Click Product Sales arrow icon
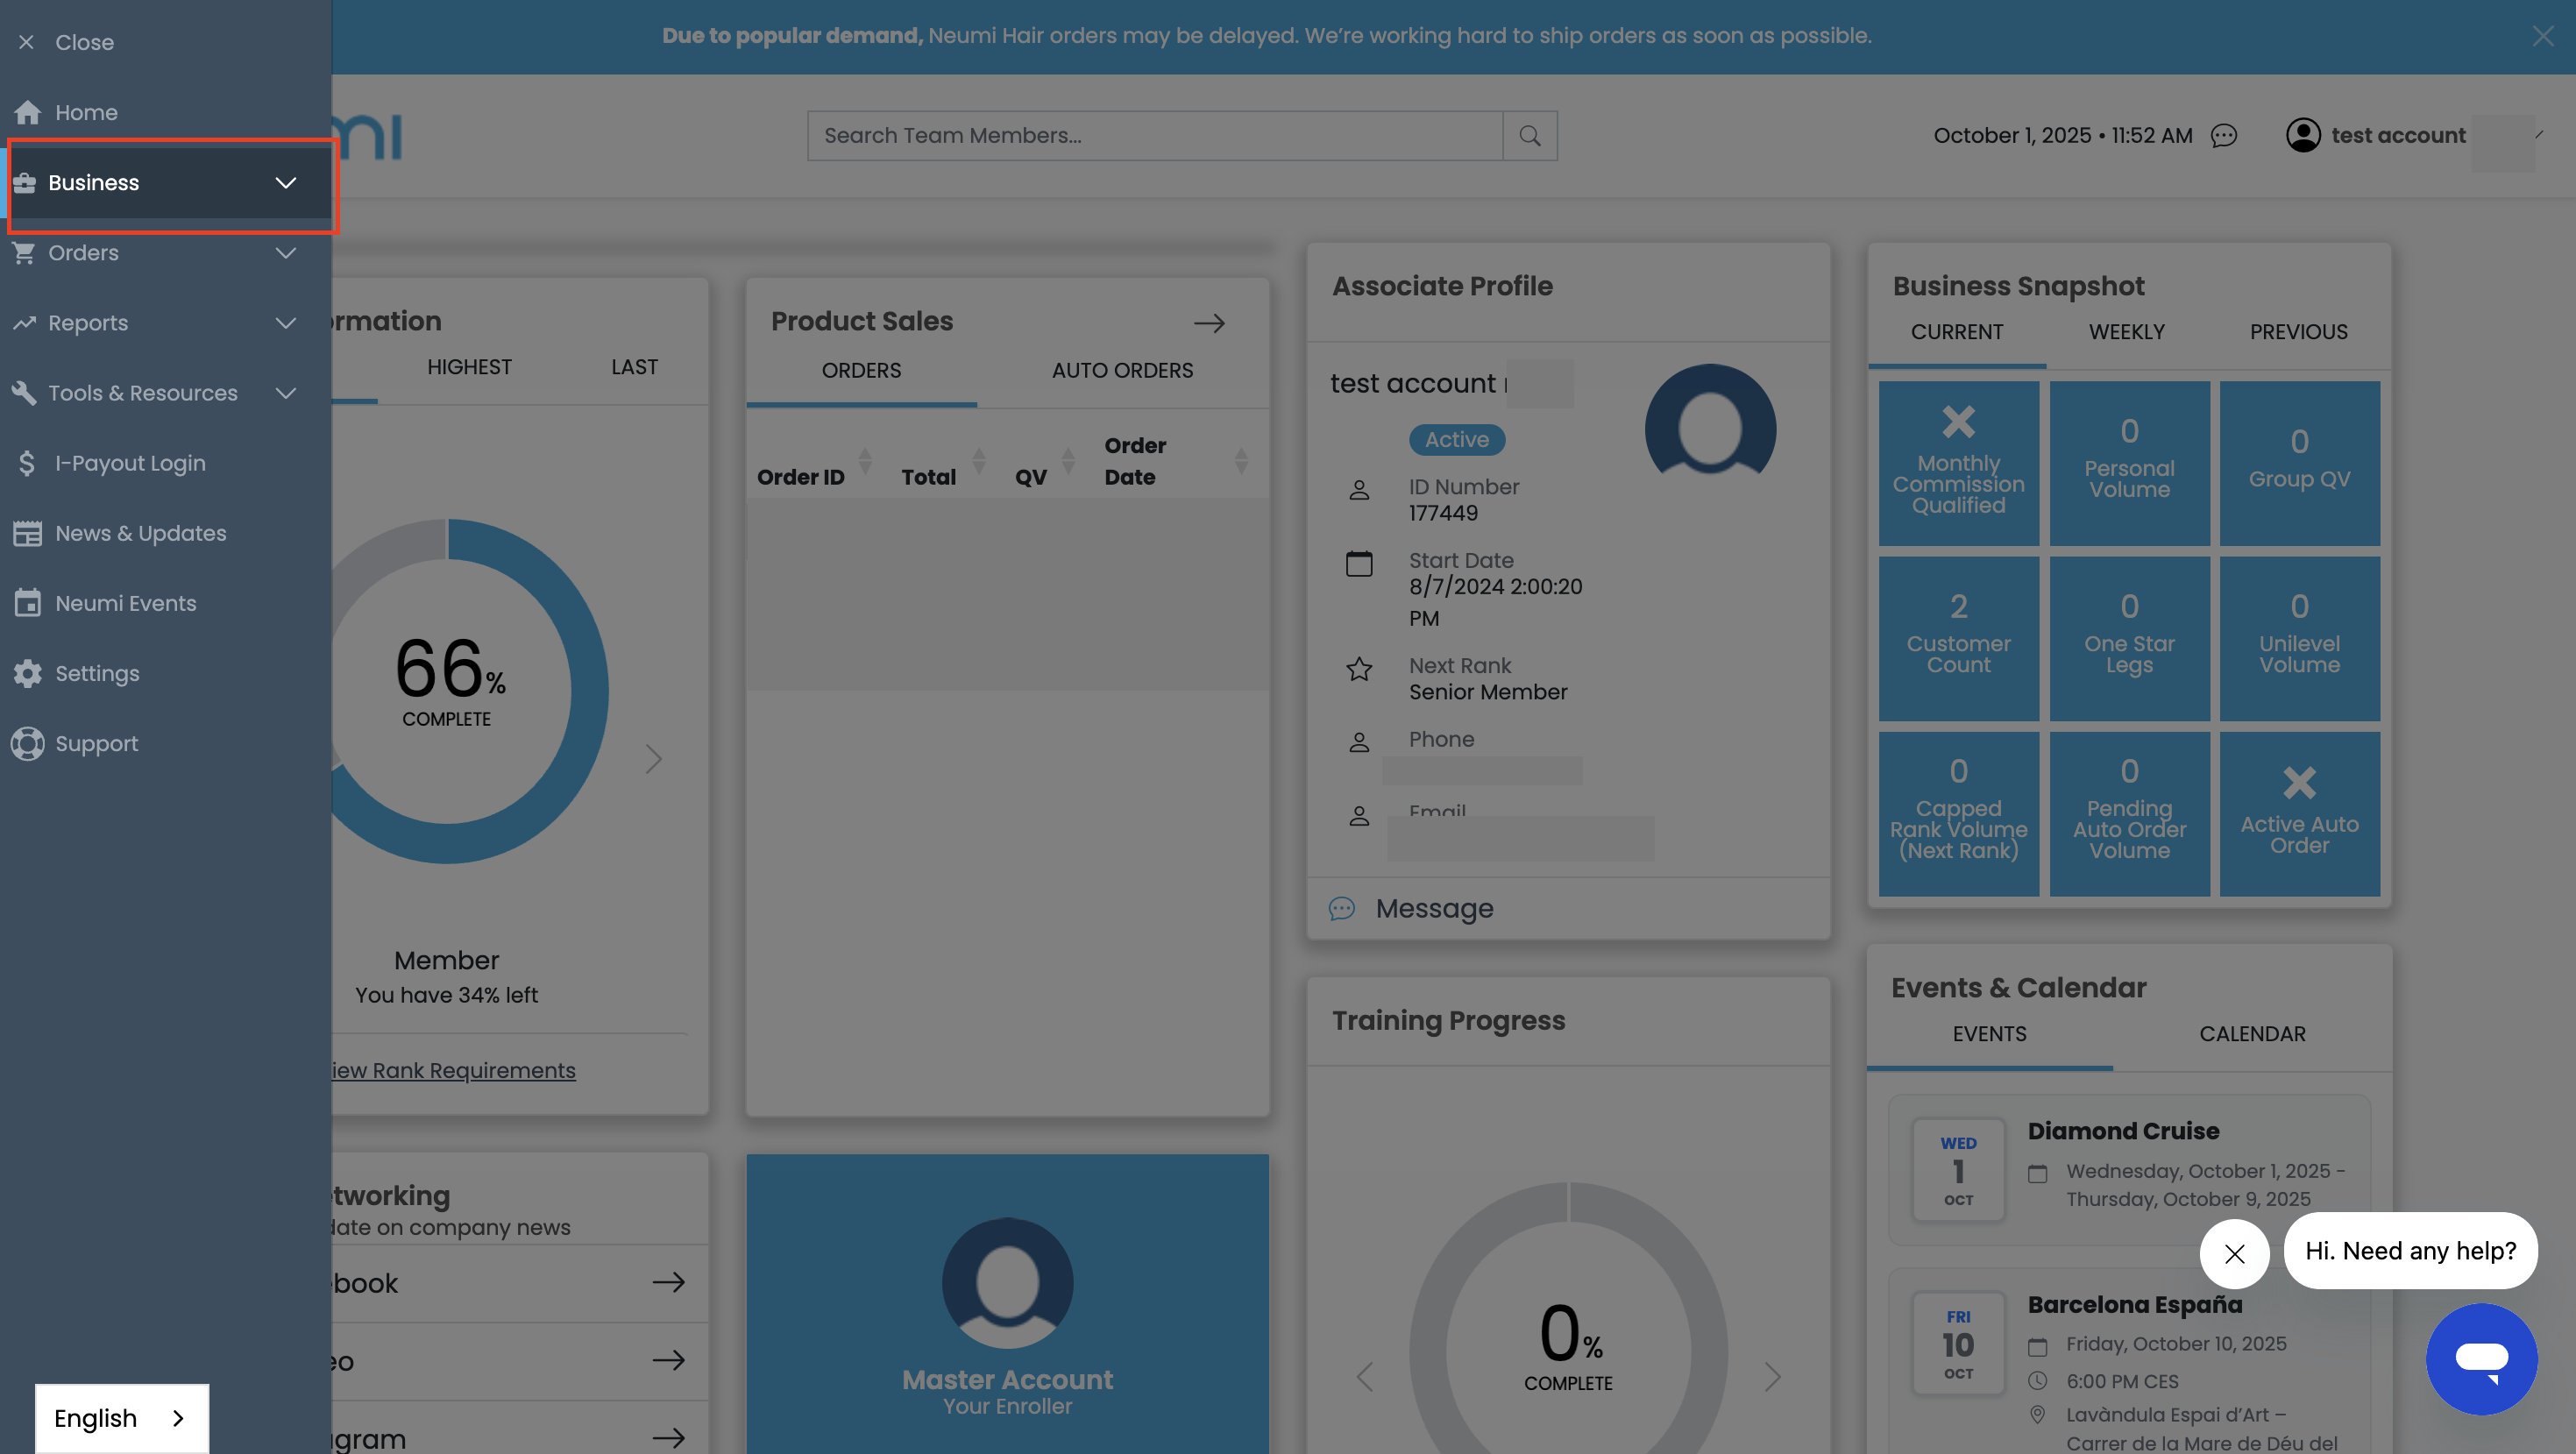The width and height of the screenshot is (2576, 1454). [1209, 322]
